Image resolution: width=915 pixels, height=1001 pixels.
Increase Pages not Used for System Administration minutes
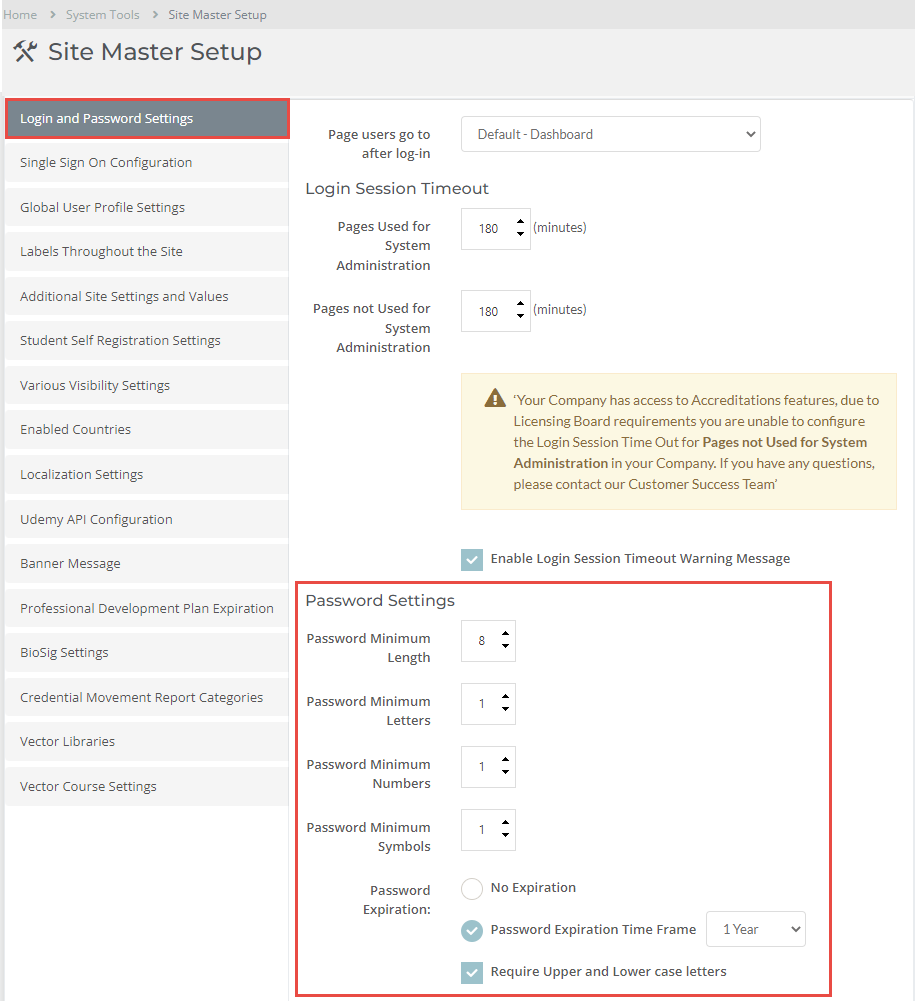[x=520, y=304]
